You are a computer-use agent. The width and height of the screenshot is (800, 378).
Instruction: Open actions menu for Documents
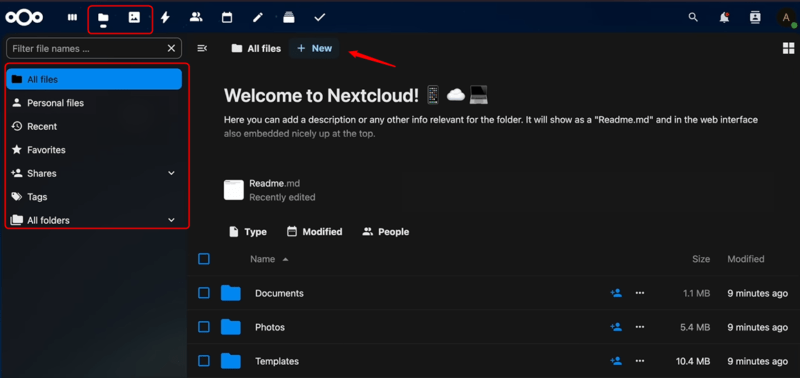click(x=640, y=293)
